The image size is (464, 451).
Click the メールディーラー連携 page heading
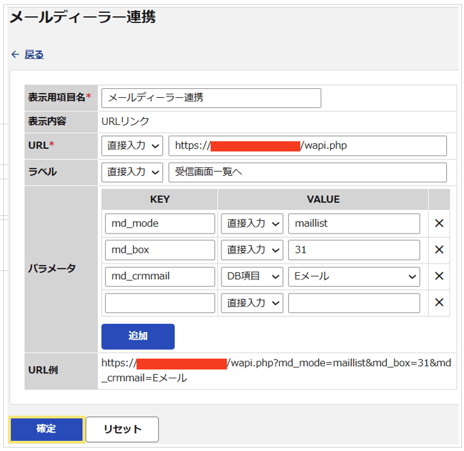[x=83, y=17]
